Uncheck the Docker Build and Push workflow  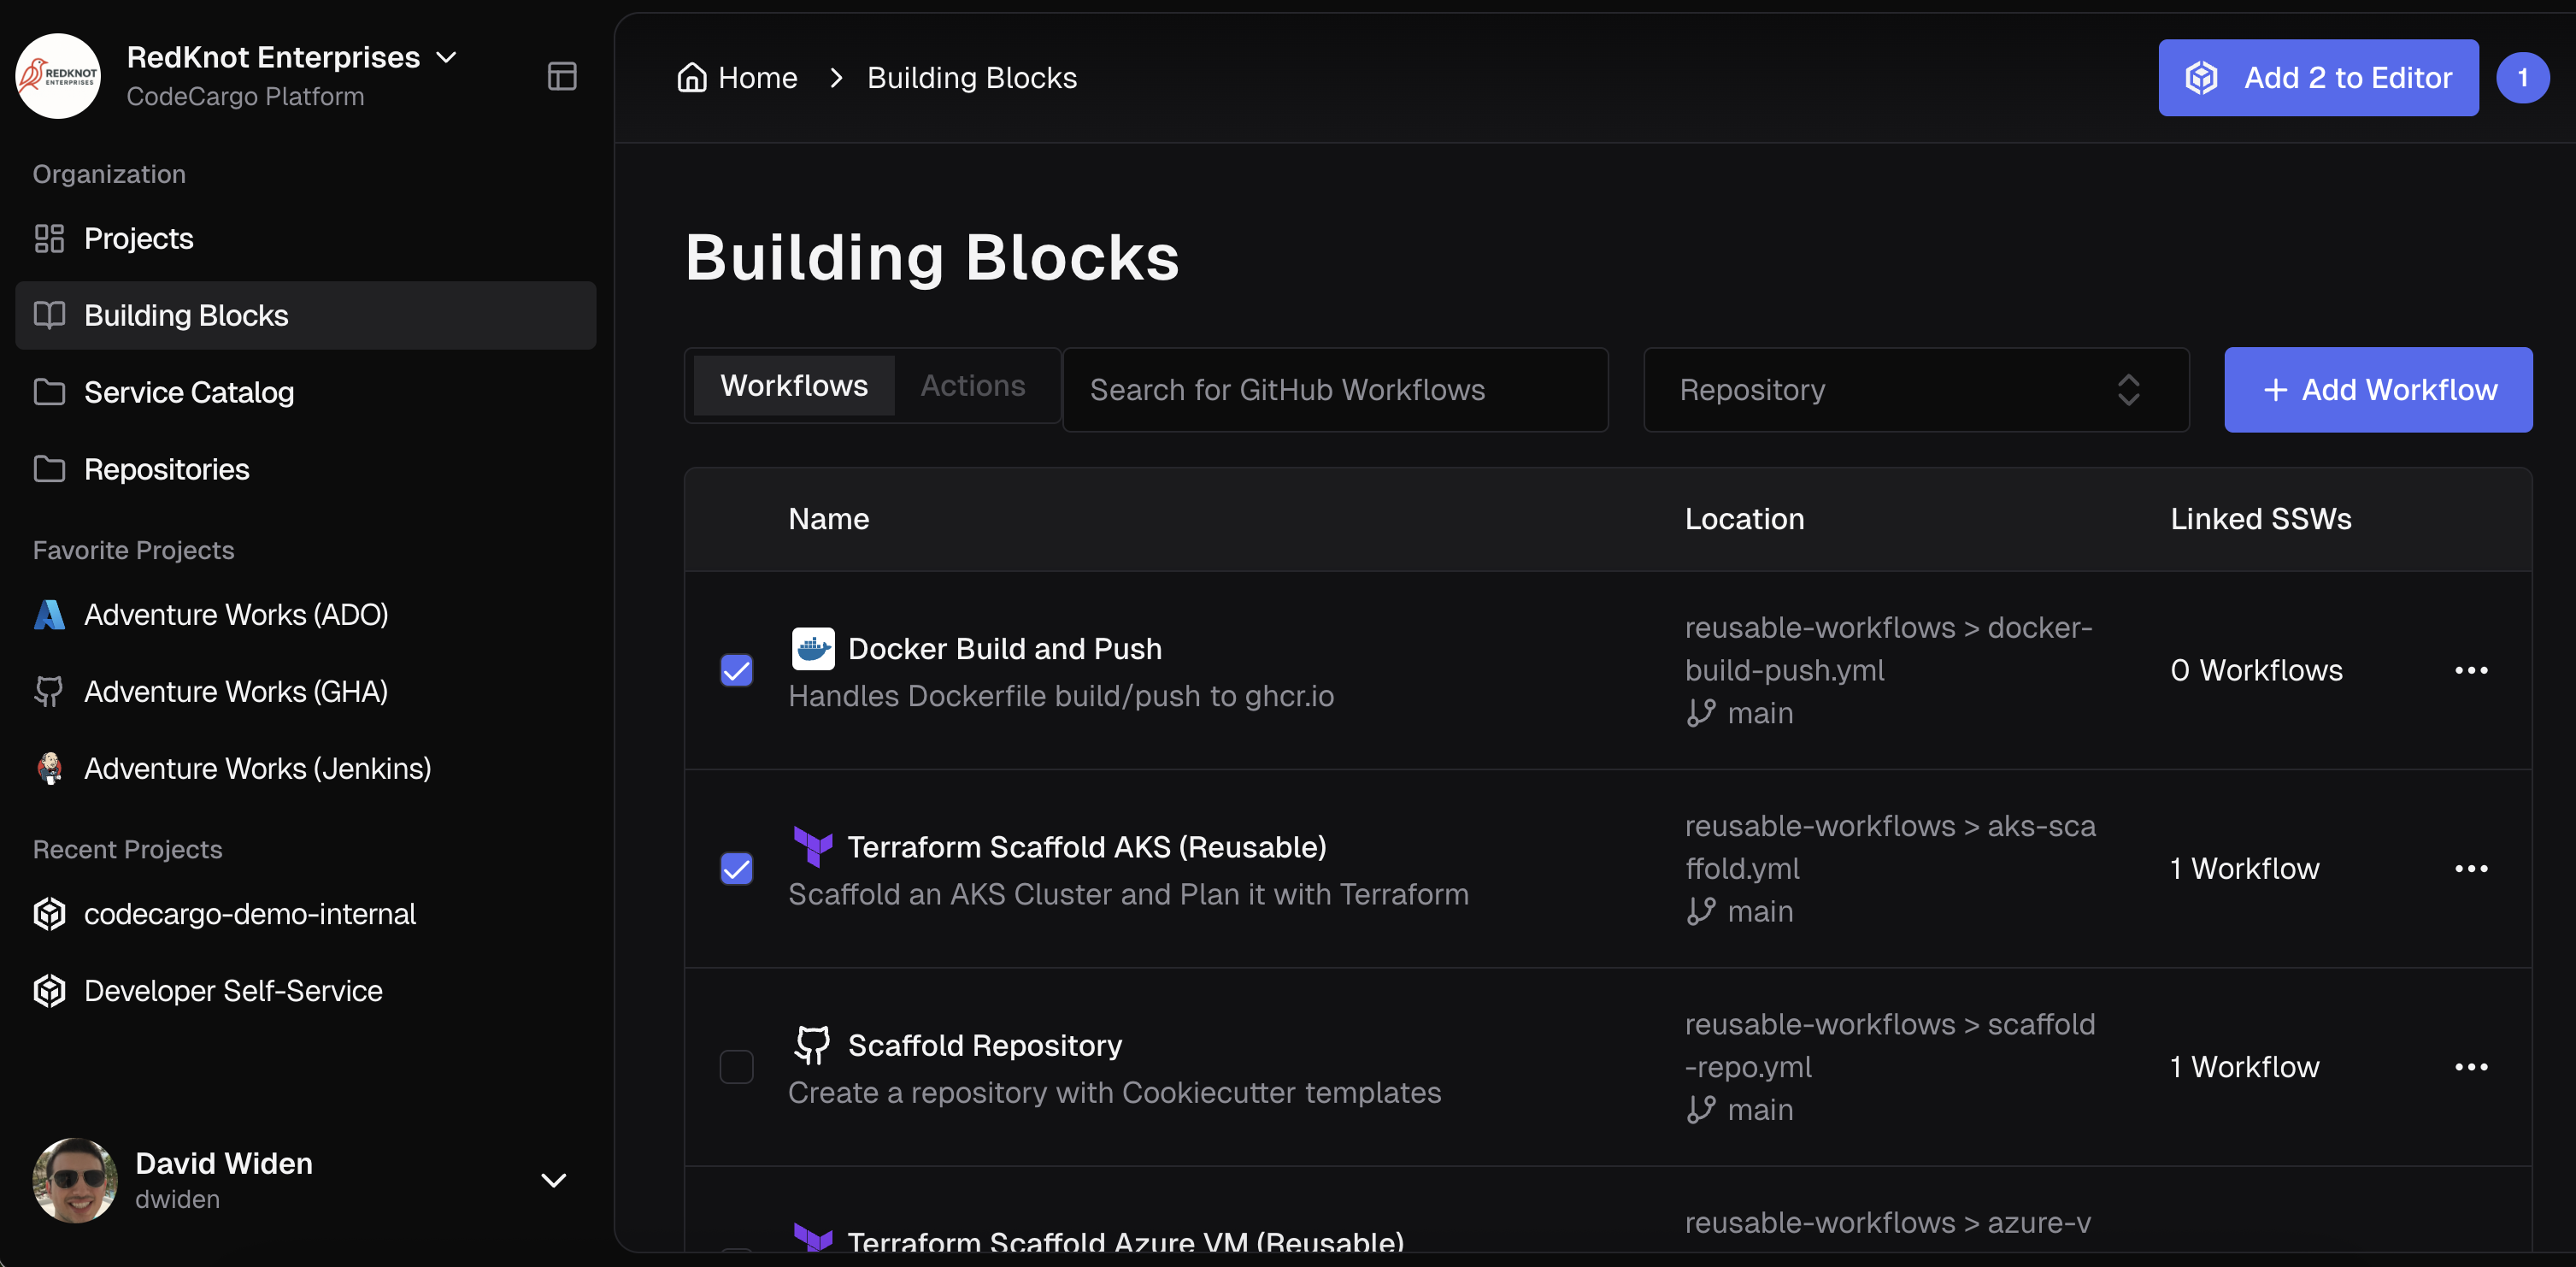coord(737,670)
